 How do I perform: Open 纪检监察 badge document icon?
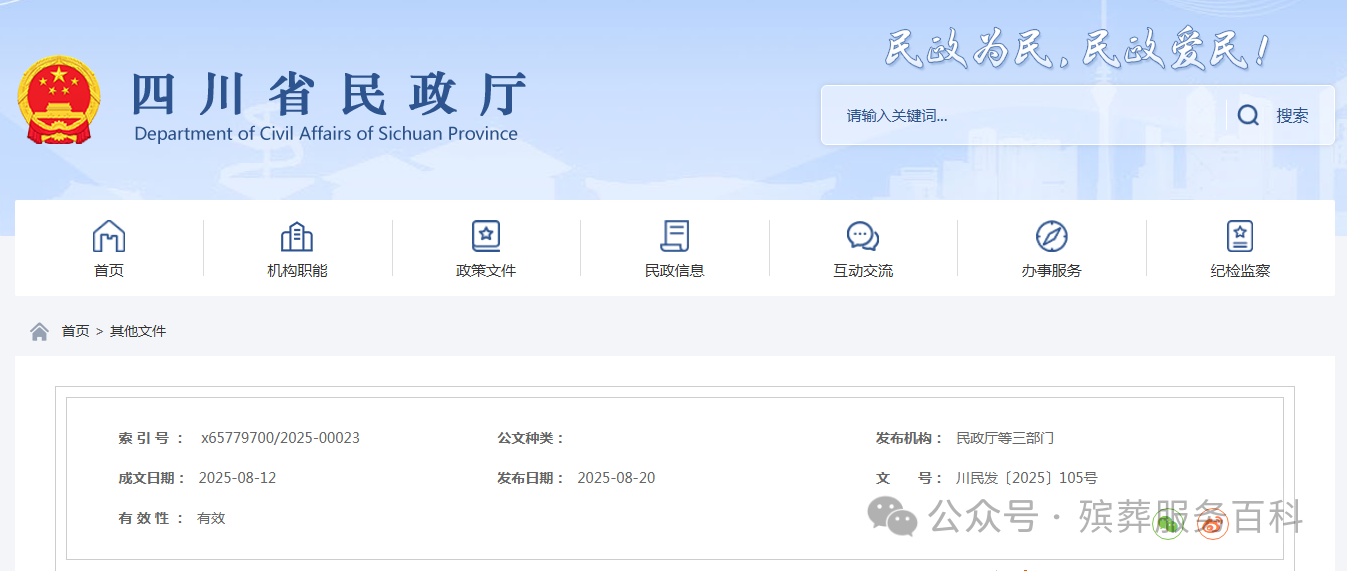coord(1240,237)
